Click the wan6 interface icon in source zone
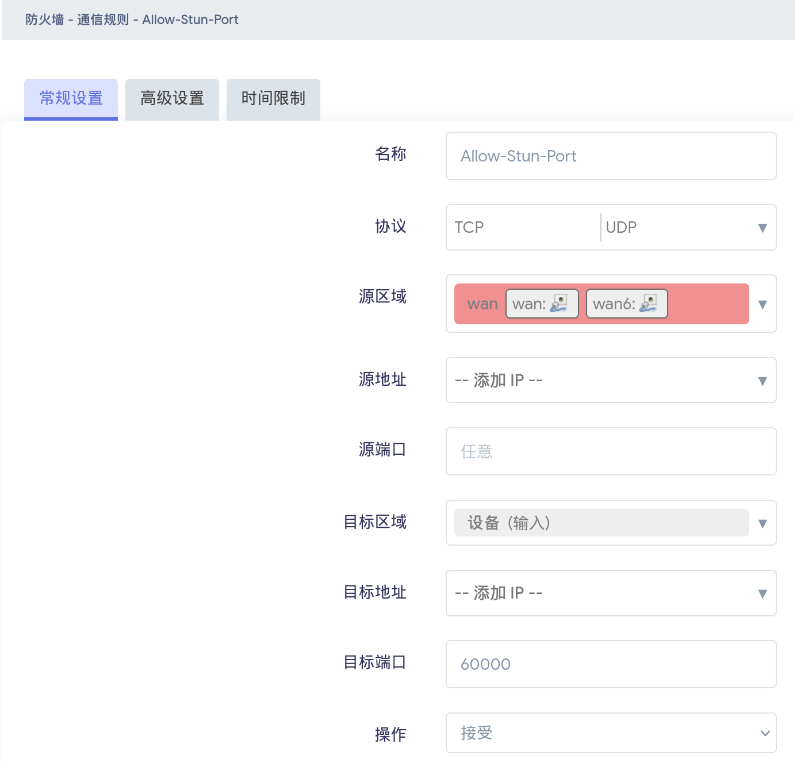 point(649,304)
